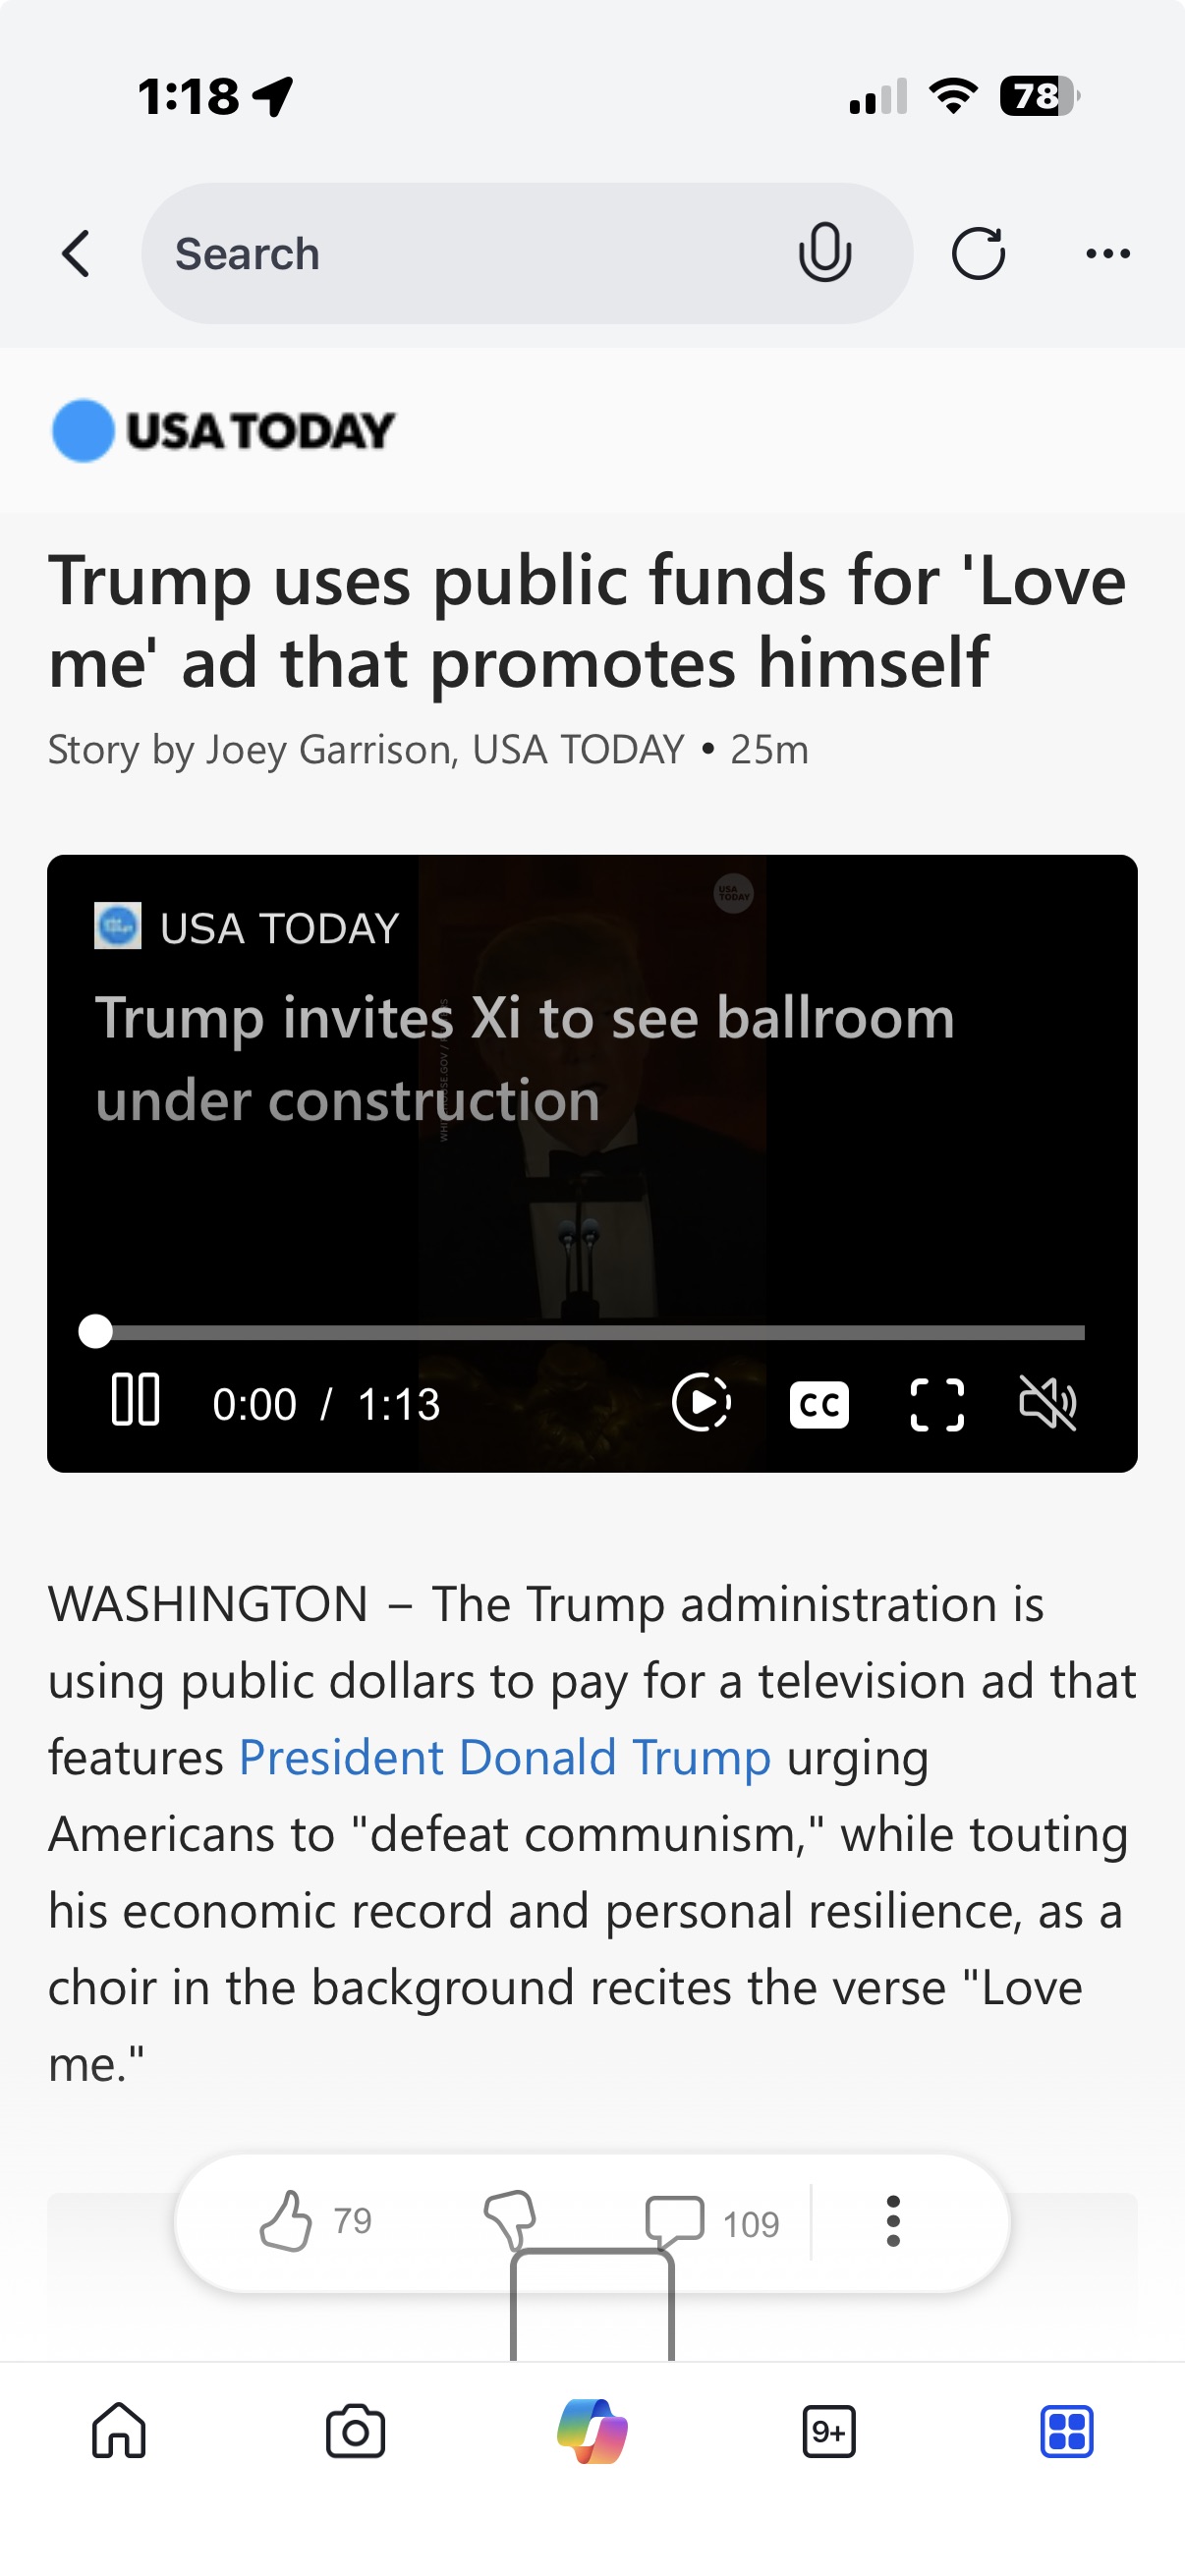Enter fullscreen video mode
The image size is (1185, 2576).
937,1404
